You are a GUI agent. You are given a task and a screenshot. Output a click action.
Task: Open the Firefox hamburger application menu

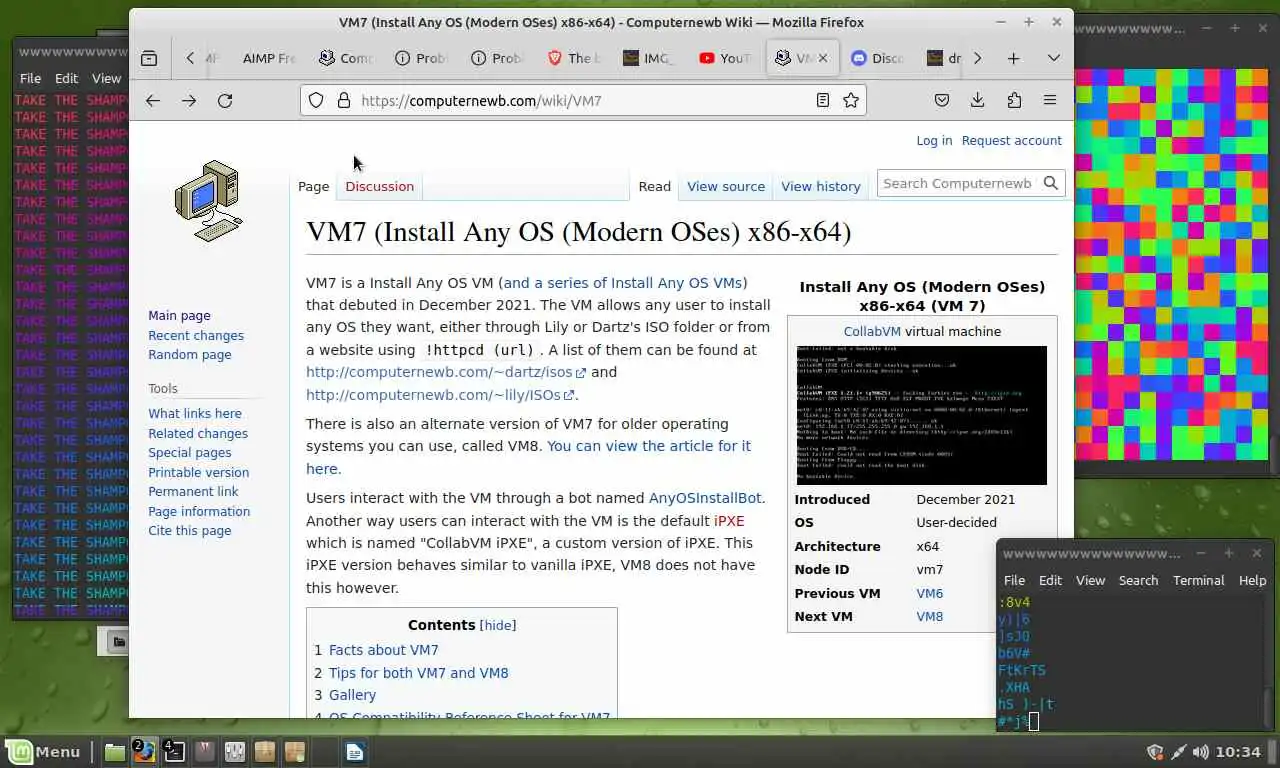1050,100
